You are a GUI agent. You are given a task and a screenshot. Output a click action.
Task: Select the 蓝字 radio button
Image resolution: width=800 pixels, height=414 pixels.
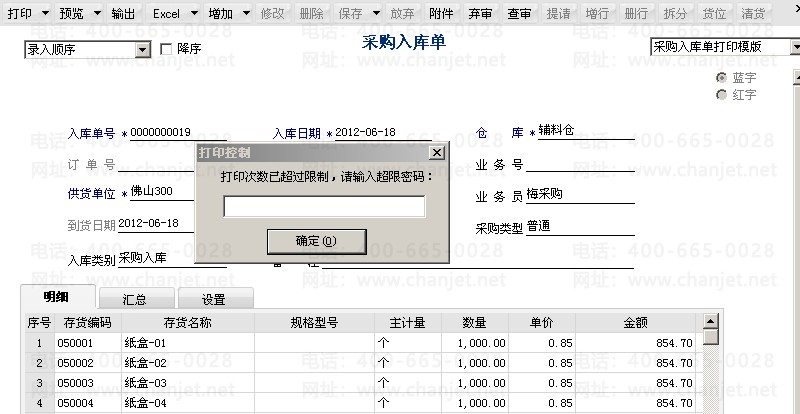click(721, 78)
